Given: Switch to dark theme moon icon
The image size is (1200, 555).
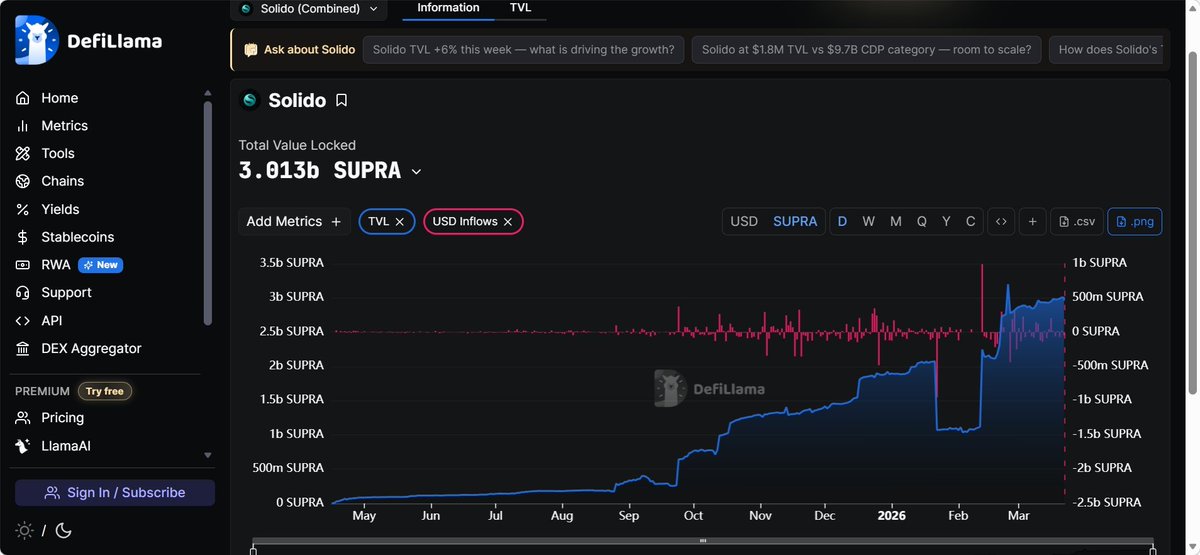Looking at the screenshot, I should (63, 530).
